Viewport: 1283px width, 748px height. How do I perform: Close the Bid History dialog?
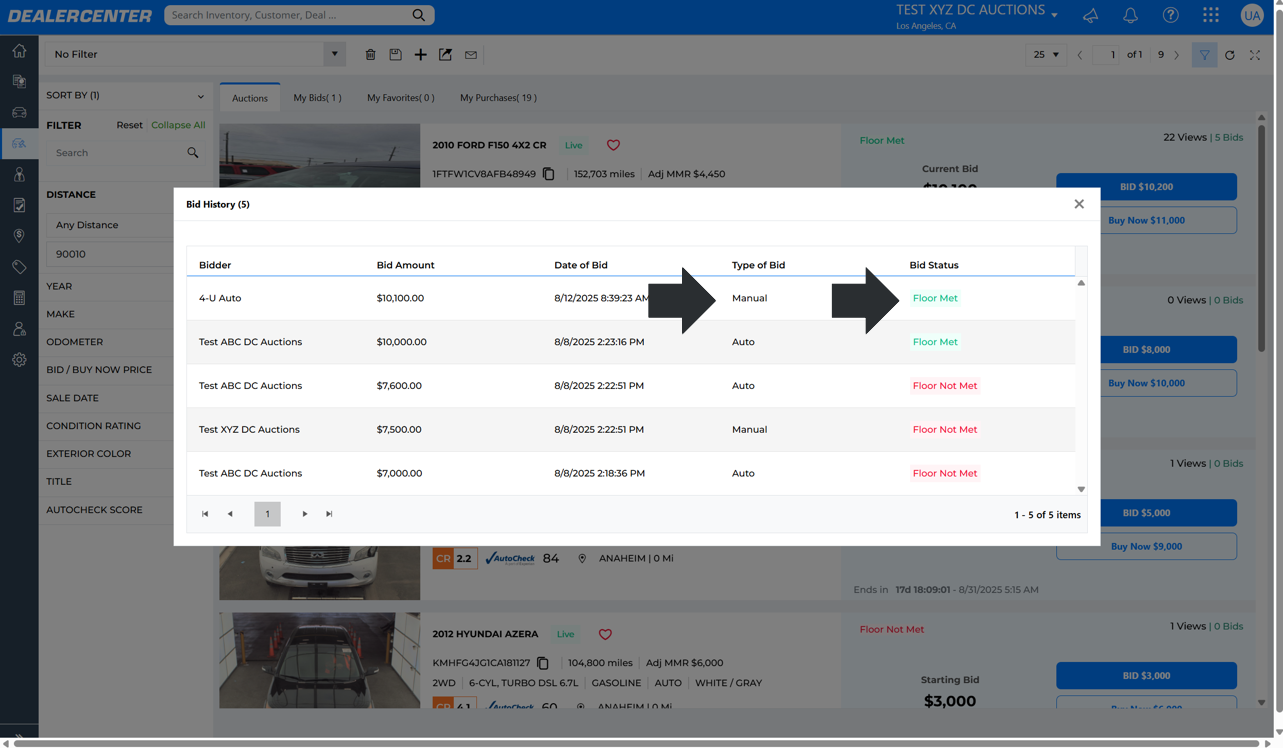(x=1079, y=204)
